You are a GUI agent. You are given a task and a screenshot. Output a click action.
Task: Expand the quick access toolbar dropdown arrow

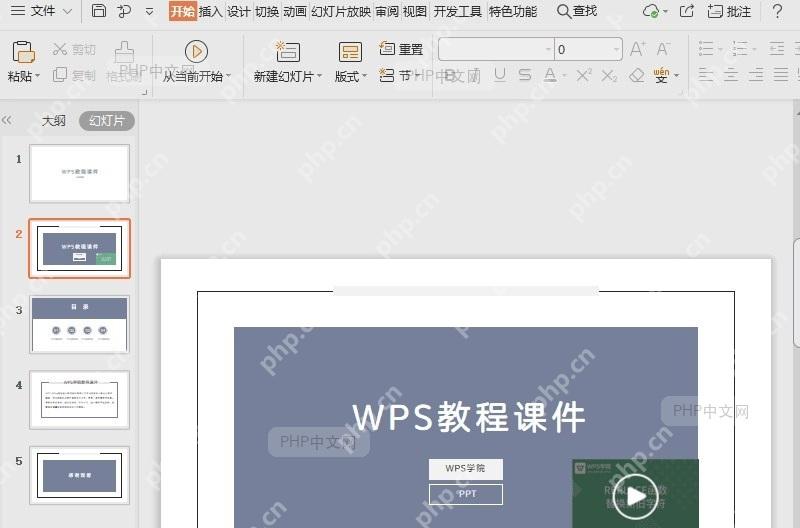[149, 11]
